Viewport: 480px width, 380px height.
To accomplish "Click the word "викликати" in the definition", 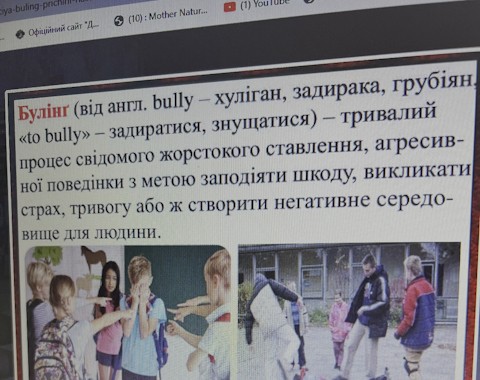I will 416,171.
